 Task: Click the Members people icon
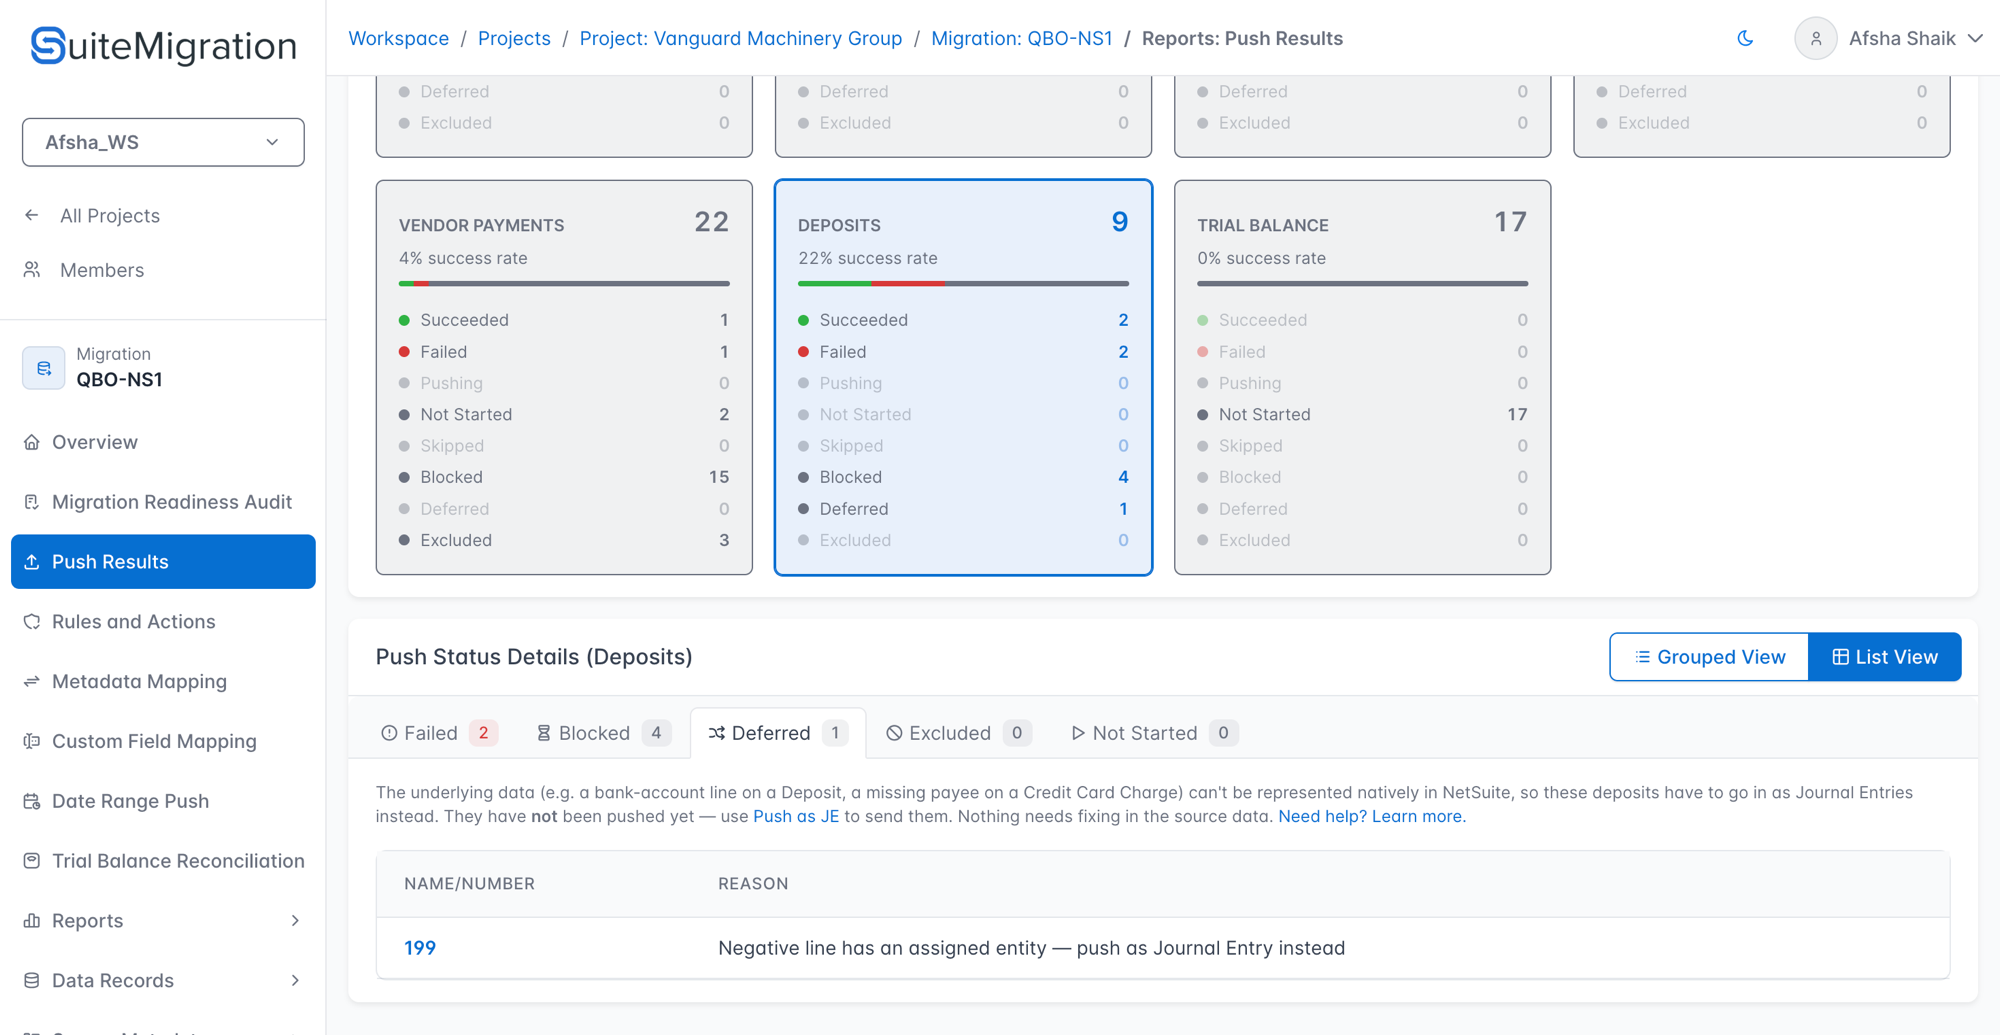32,270
